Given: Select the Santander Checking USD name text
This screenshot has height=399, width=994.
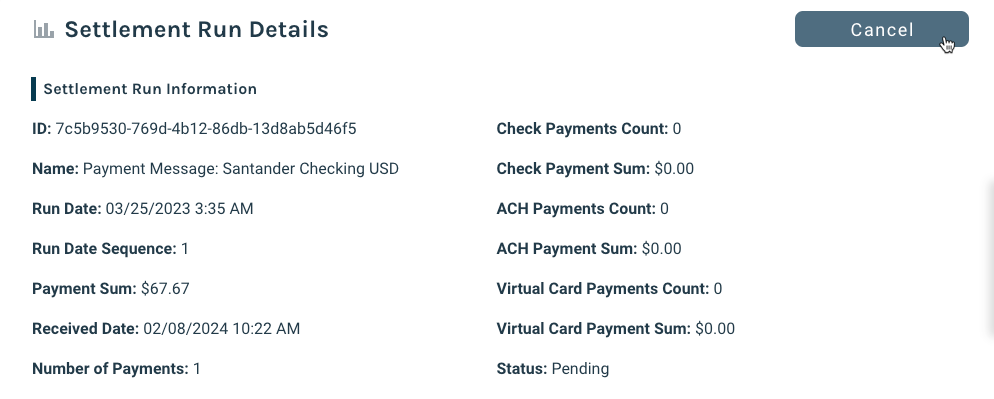Looking at the screenshot, I should coord(311,169).
